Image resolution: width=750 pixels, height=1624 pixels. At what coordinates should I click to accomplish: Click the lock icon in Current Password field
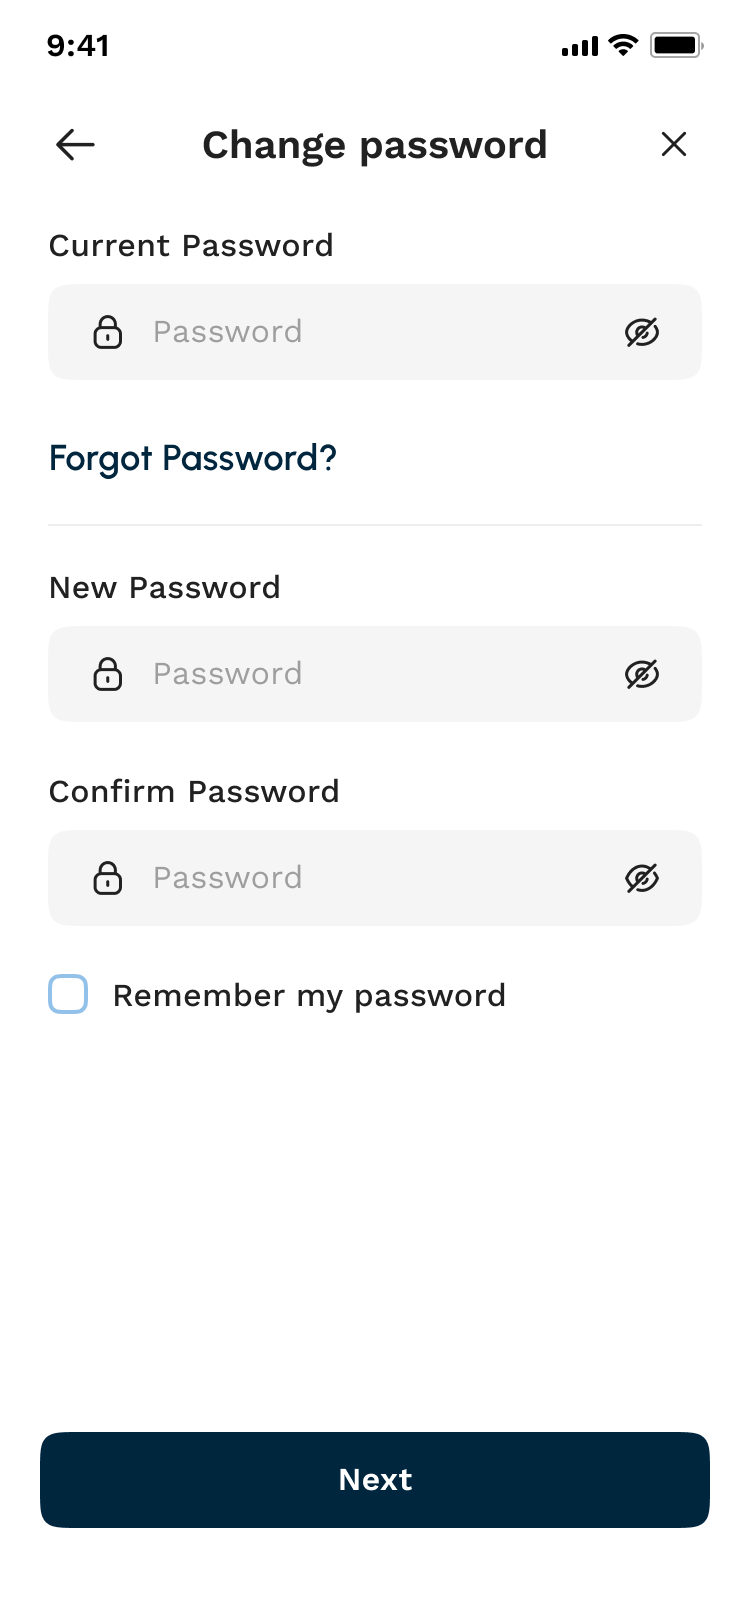[x=108, y=331]
